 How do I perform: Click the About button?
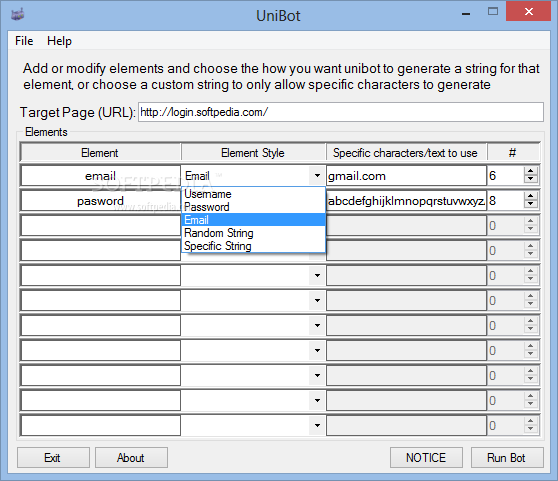131,458
